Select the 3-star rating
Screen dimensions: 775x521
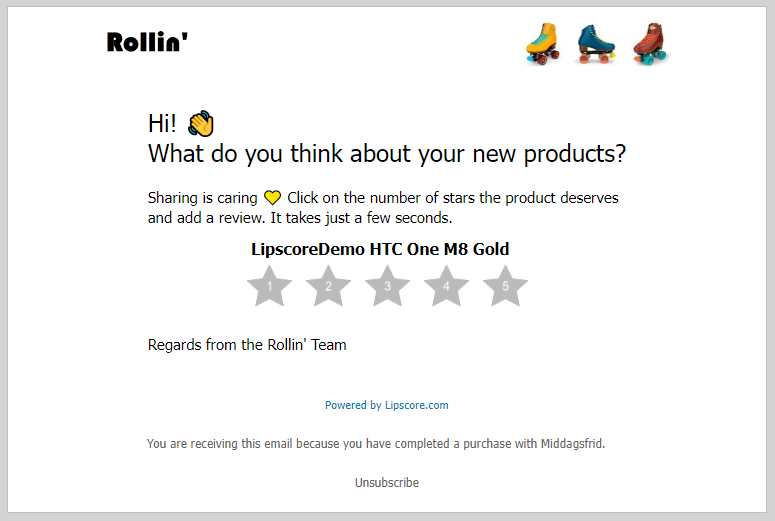(x=387, y=287)
